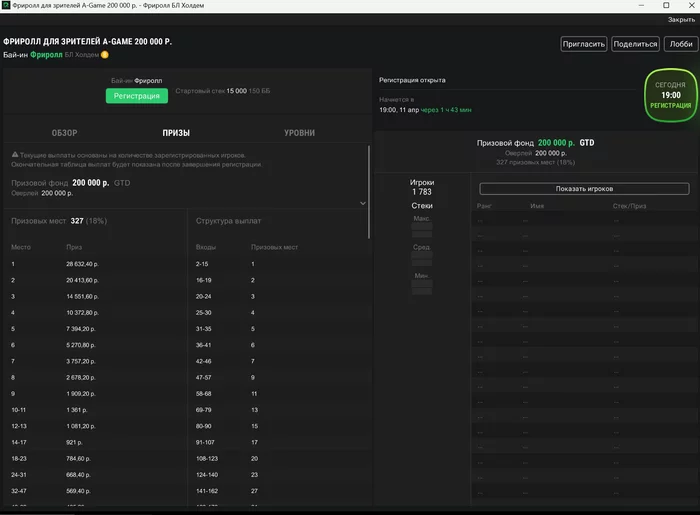700x515 pixels.
Task: Click the entries range 141-162
Action: [x=207, y=491]
